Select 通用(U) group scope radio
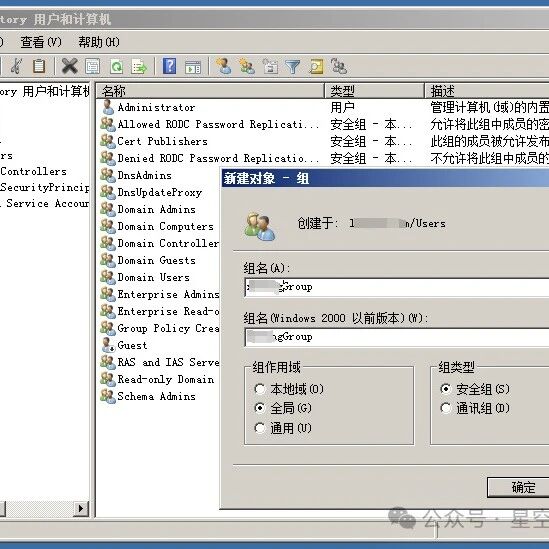 pyautogui.click(x=260, y=428)
